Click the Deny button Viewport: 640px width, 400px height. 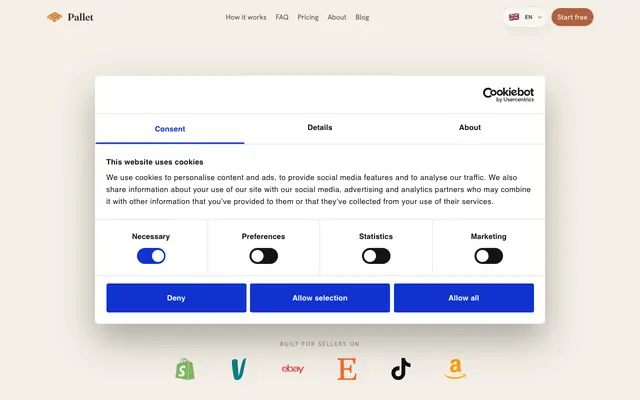tap(176, 298)
